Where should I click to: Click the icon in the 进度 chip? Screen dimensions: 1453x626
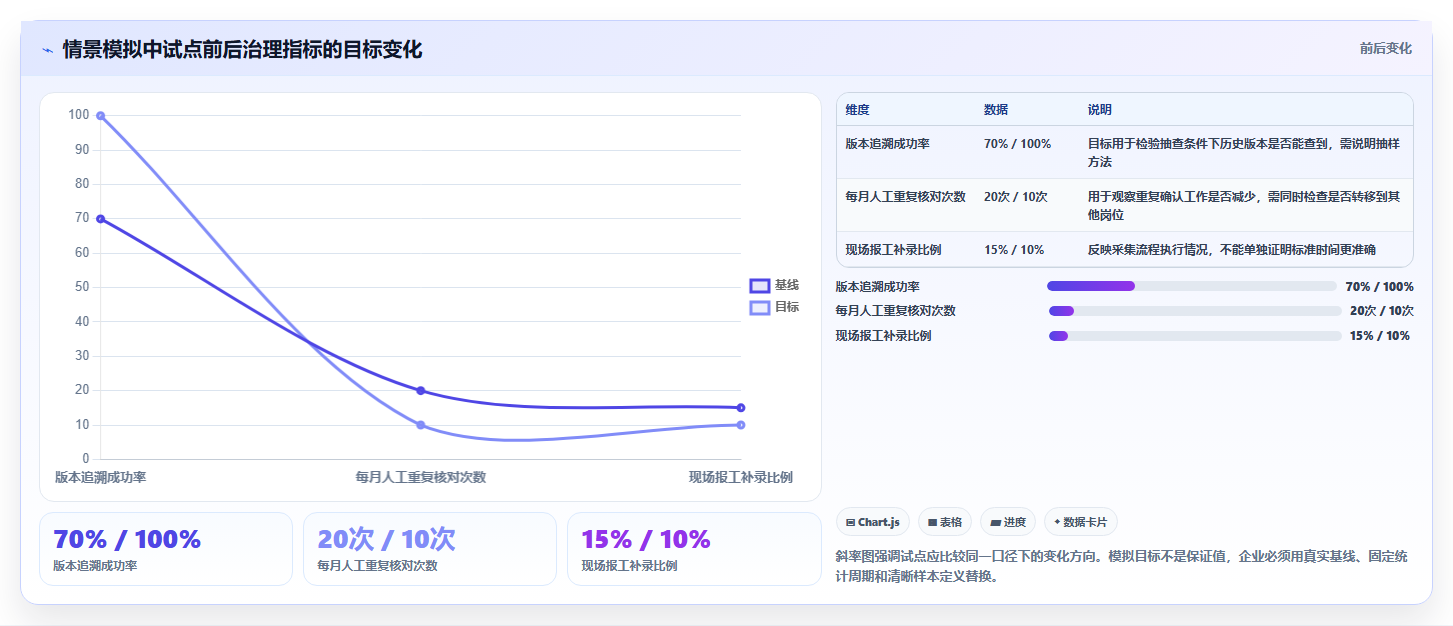996,522
